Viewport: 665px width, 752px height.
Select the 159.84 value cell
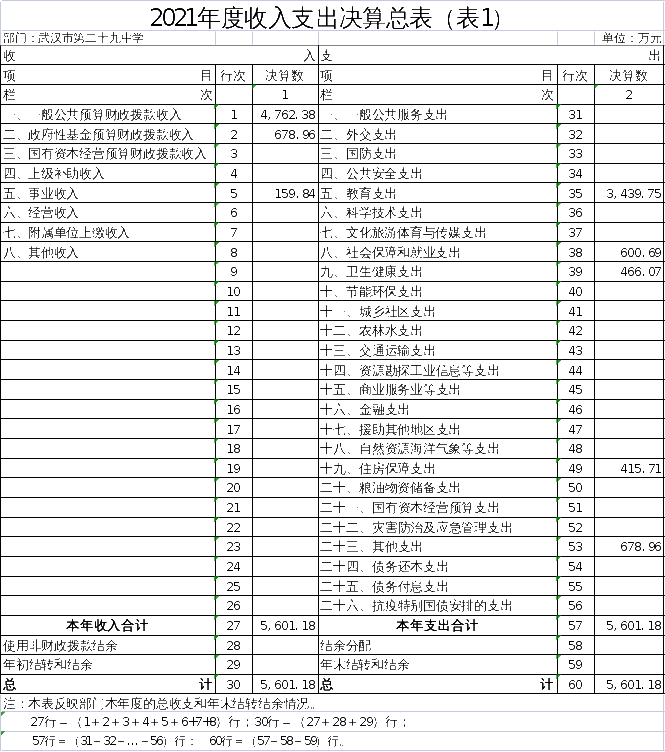pos(285,193)
